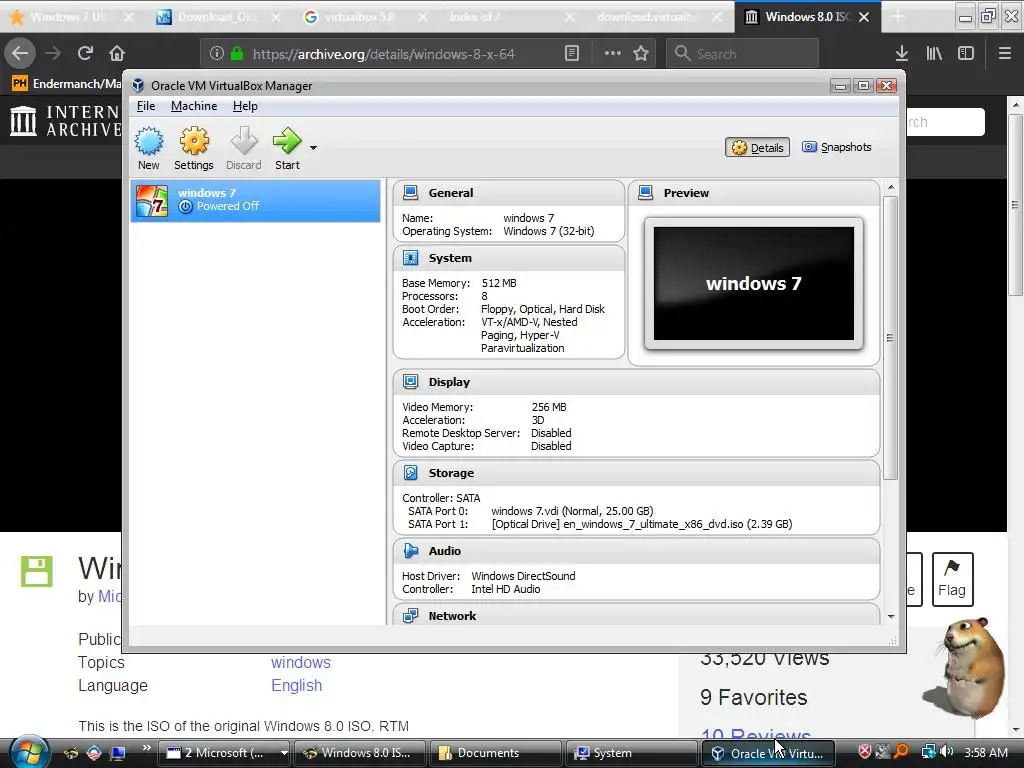The width and height of the screenshot is (1024, 768).
Task: Click the Audio section speaker icon
Action: (410, 551)
